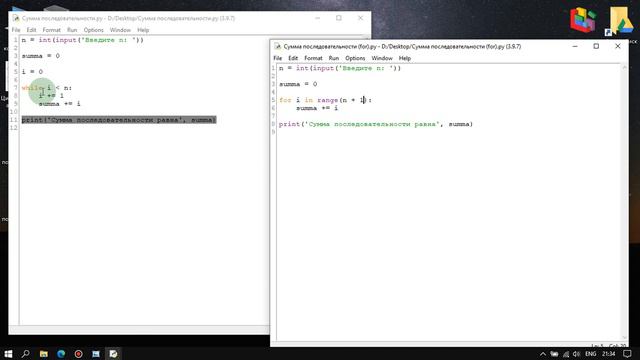This screenshot has width=640, height=360.
Task: Select the active IDLE Python taskbar icon
Action: tap(113, 353)
